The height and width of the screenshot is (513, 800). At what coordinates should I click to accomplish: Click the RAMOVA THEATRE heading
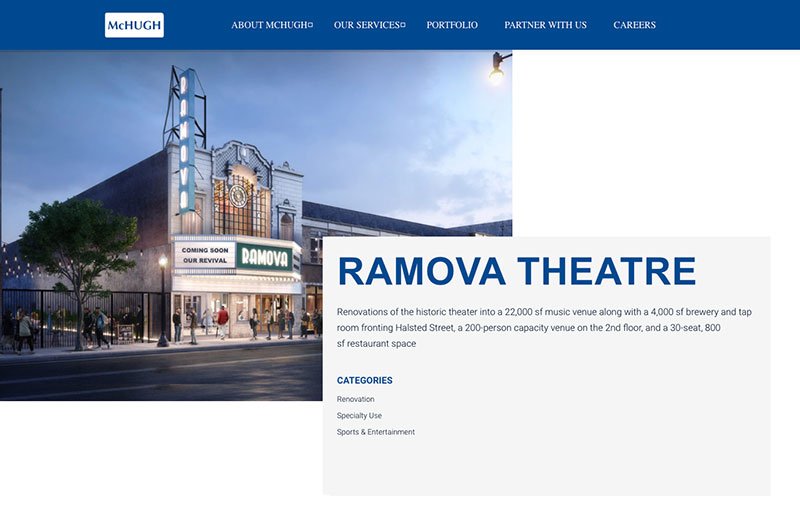[517, 272]
